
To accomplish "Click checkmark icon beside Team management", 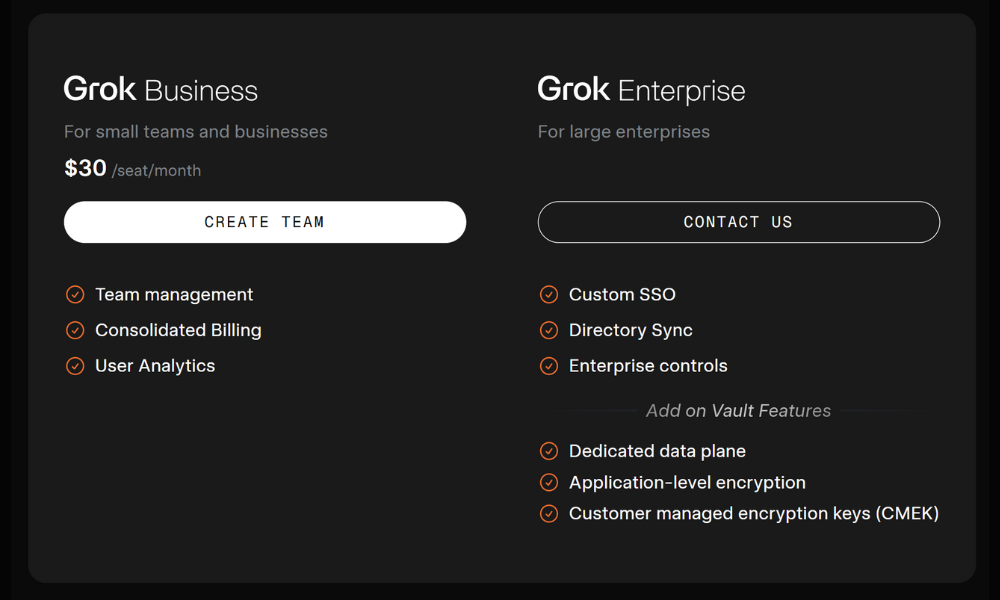I will 75,295.
